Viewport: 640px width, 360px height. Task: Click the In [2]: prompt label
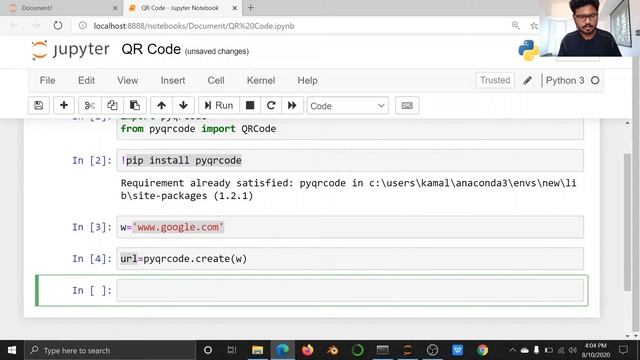[92, 161]
